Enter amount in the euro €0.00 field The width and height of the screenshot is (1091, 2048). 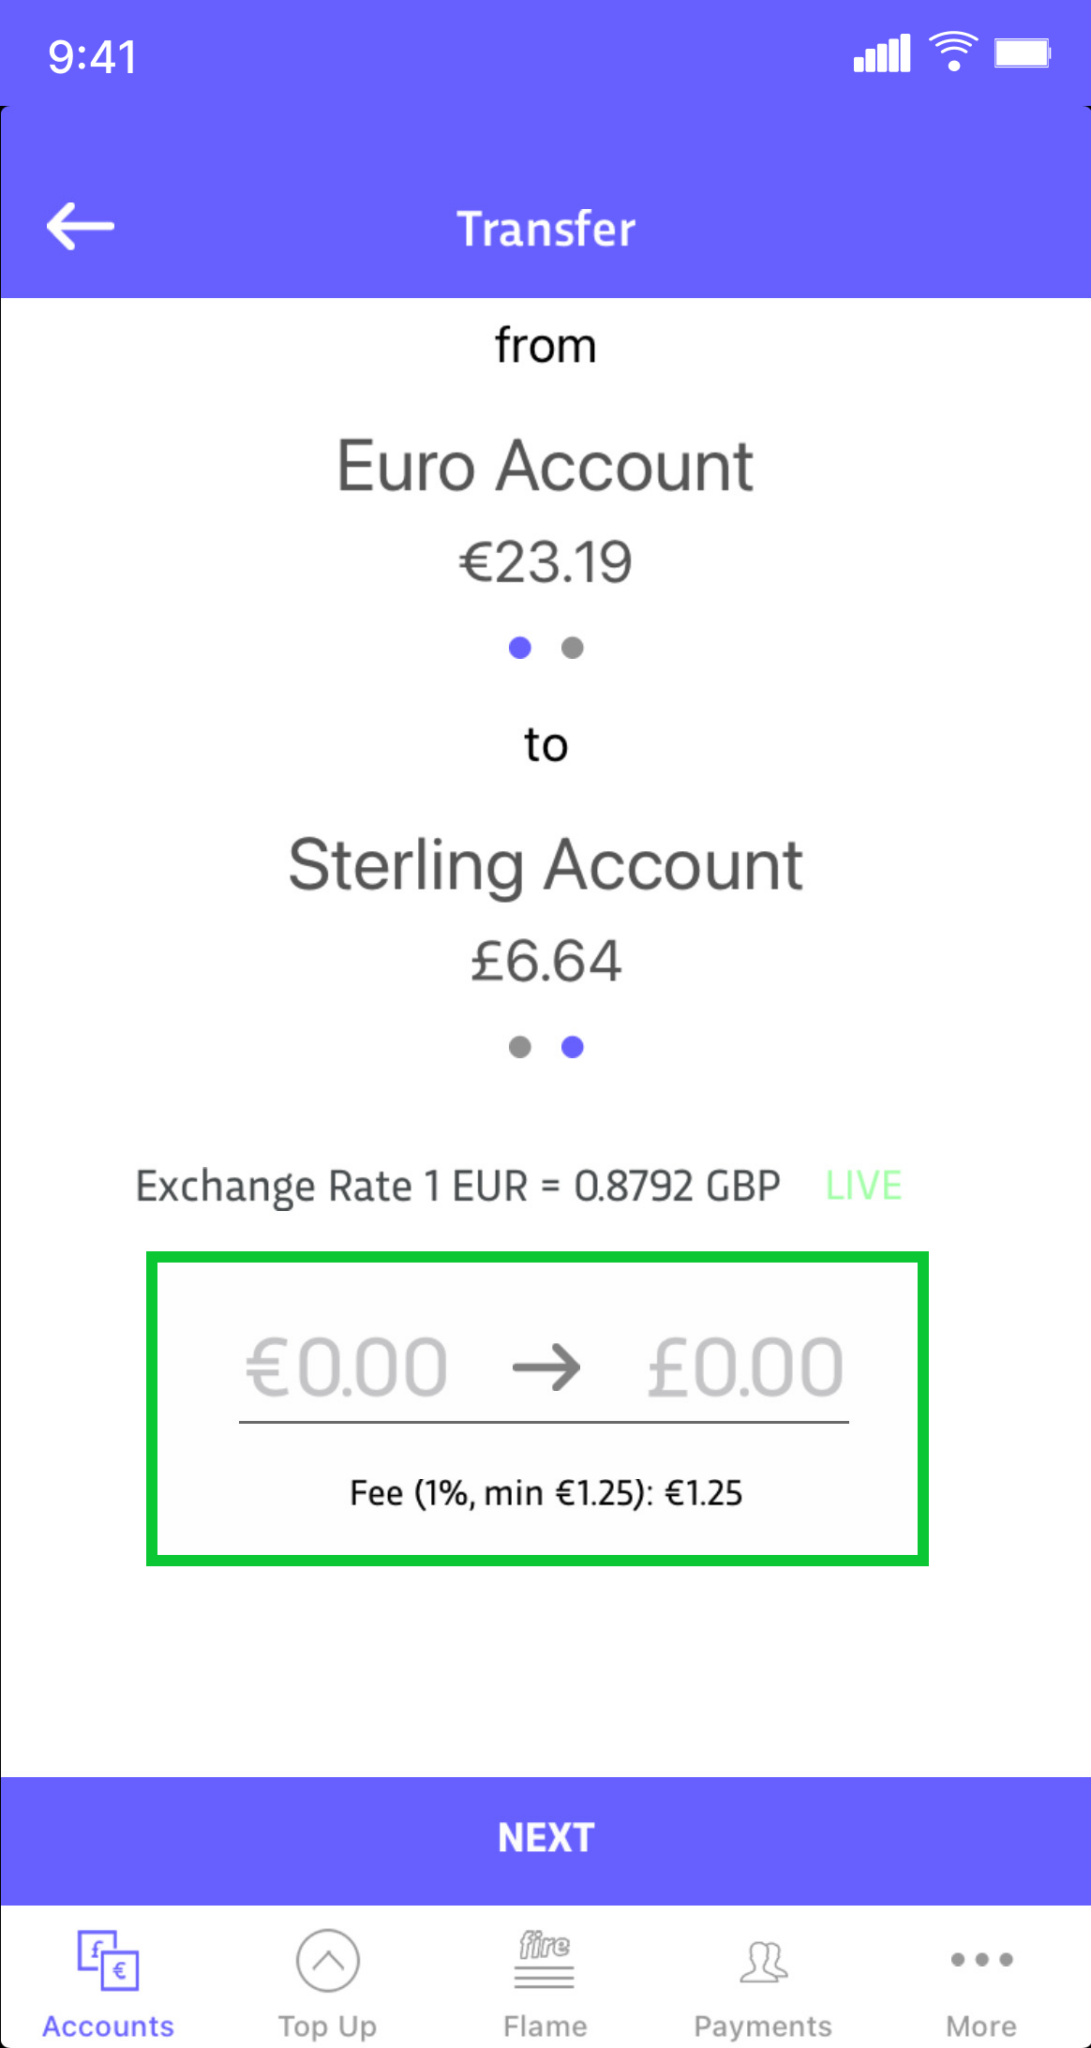346,1367
